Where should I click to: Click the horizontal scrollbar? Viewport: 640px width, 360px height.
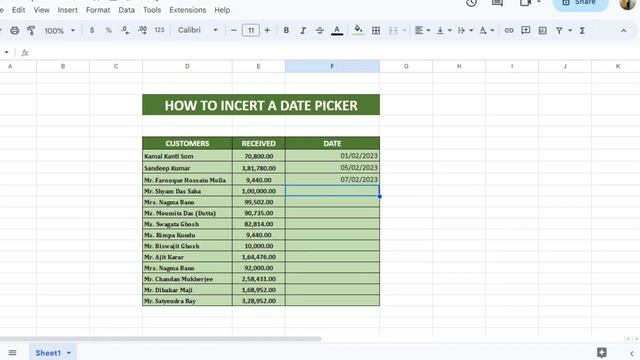click(x=160, y=339)
